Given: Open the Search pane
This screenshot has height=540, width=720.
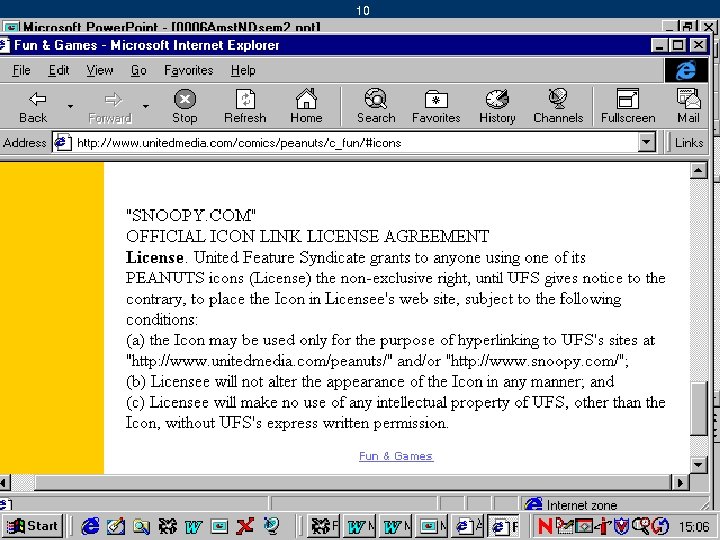Looking at the screenshot, I should tap(376, 107).
